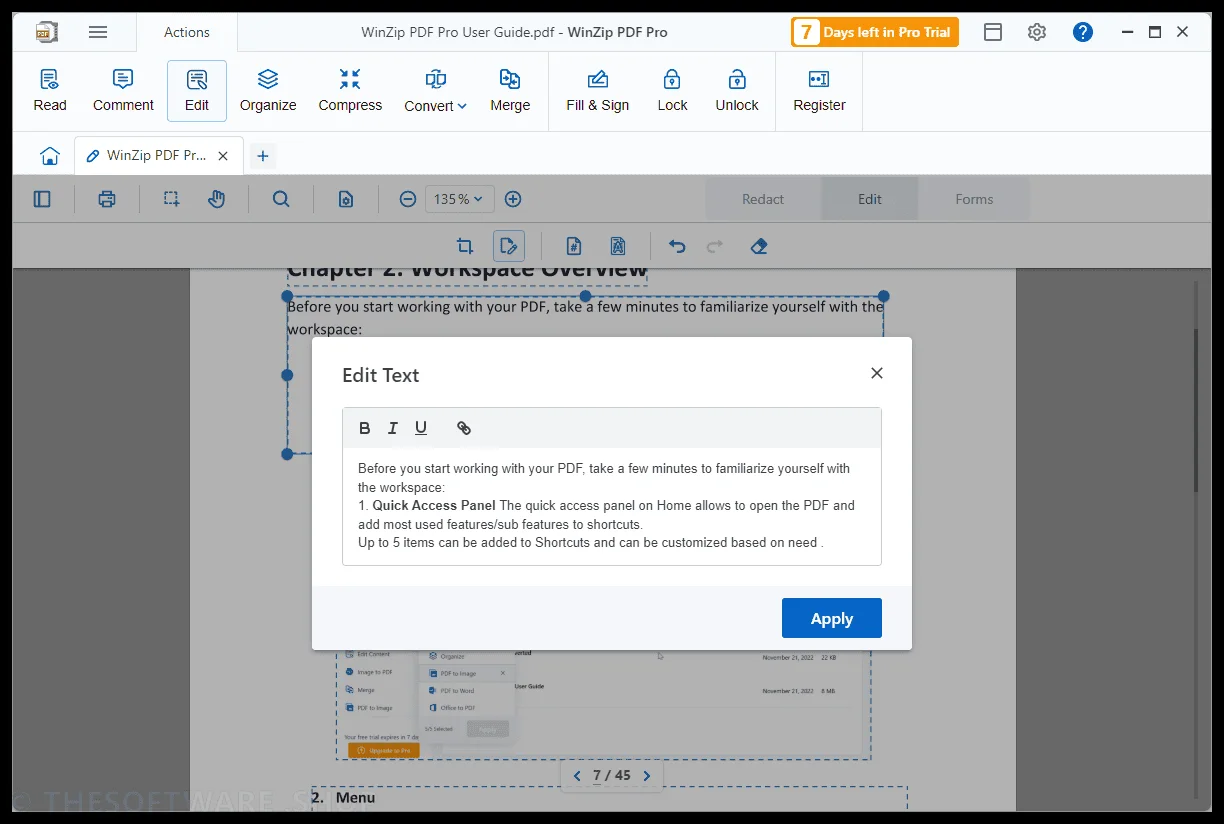Screen dimensions: 1224x824
Task: Click the Register button
Action: coord(819,91)
